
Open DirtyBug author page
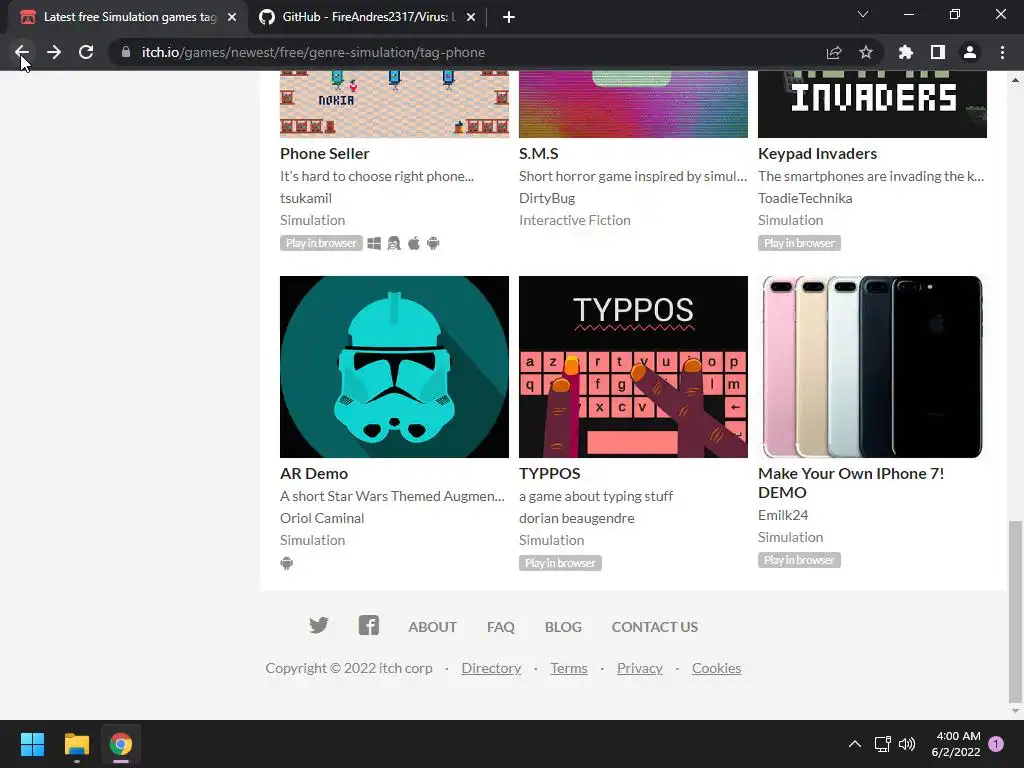(547, 198)
